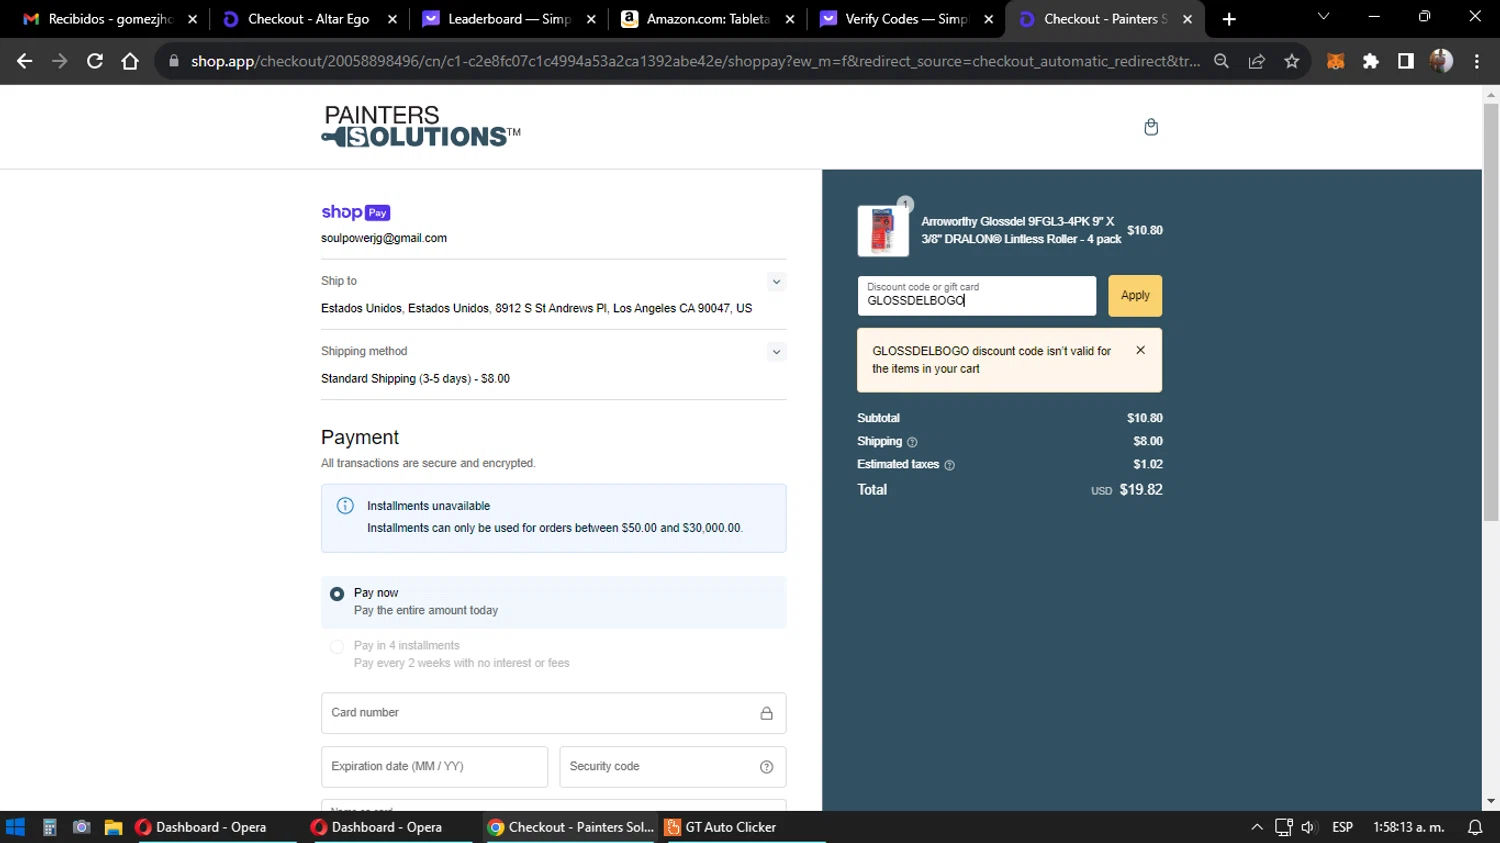Go forward with the browser forward arrow
This screenshot has height=843, width=1500.
(60, 61)
